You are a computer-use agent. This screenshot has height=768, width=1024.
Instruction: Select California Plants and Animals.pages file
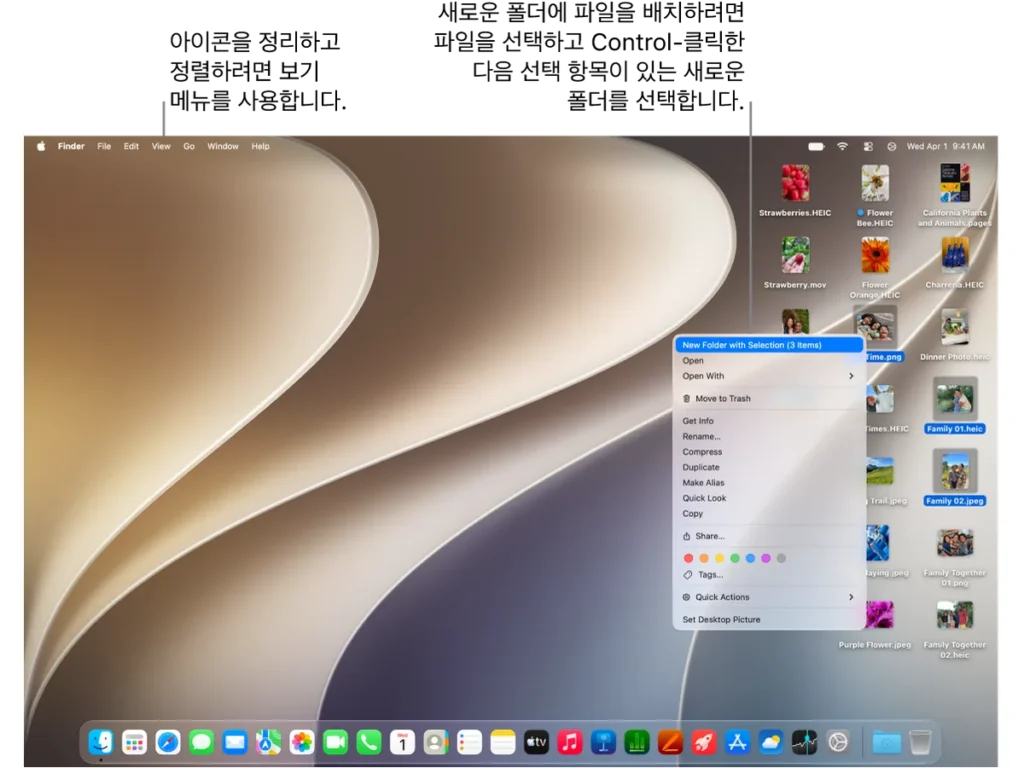point(955,195)
